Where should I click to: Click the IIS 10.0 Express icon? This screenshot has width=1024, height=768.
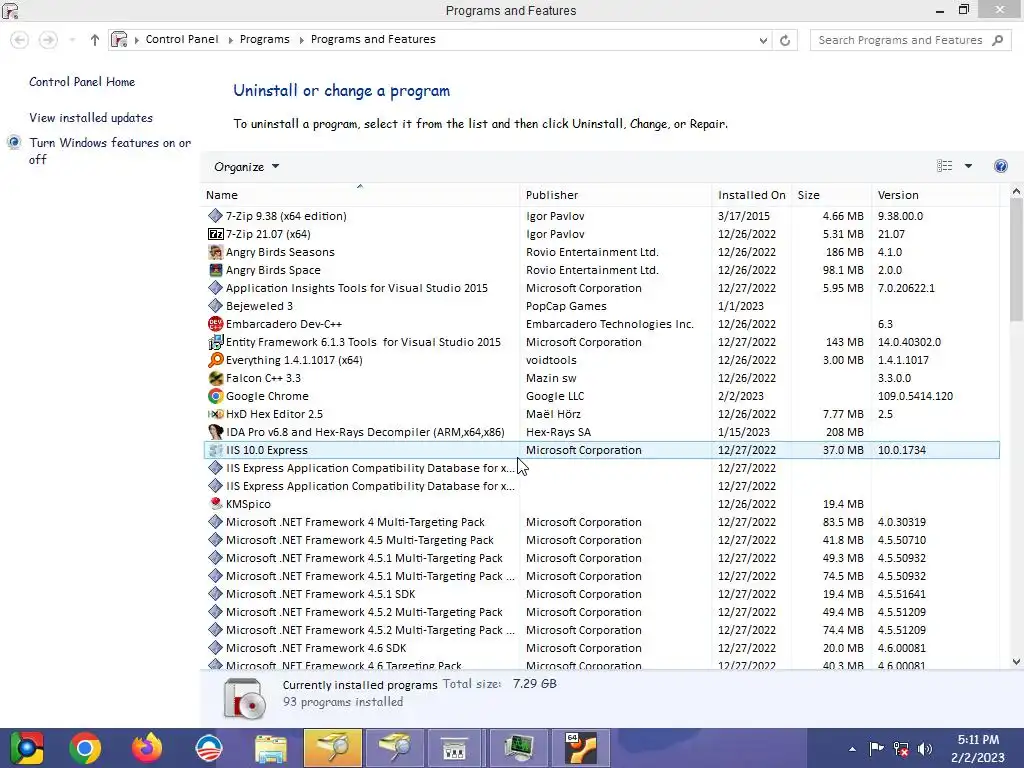[x=216, y=450]
